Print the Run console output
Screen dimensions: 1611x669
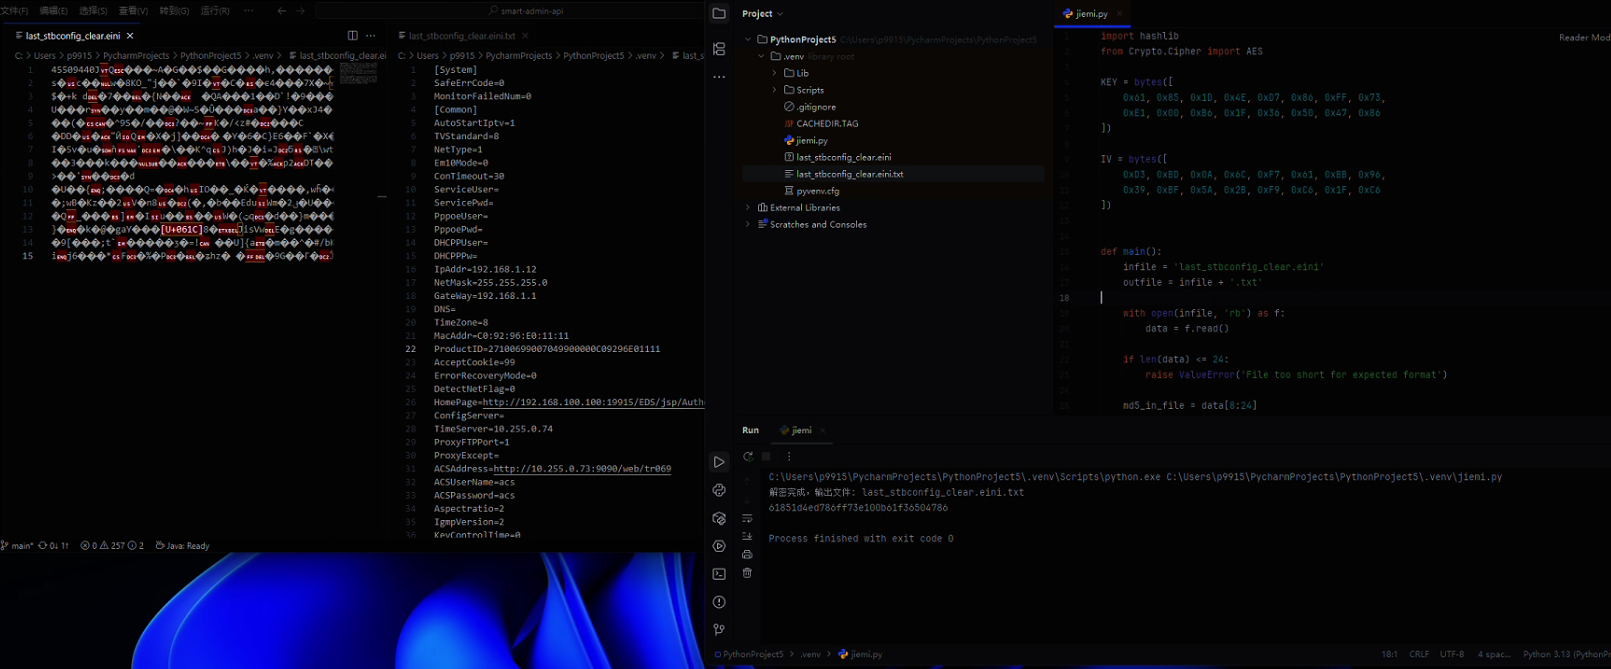coord(747,554)
